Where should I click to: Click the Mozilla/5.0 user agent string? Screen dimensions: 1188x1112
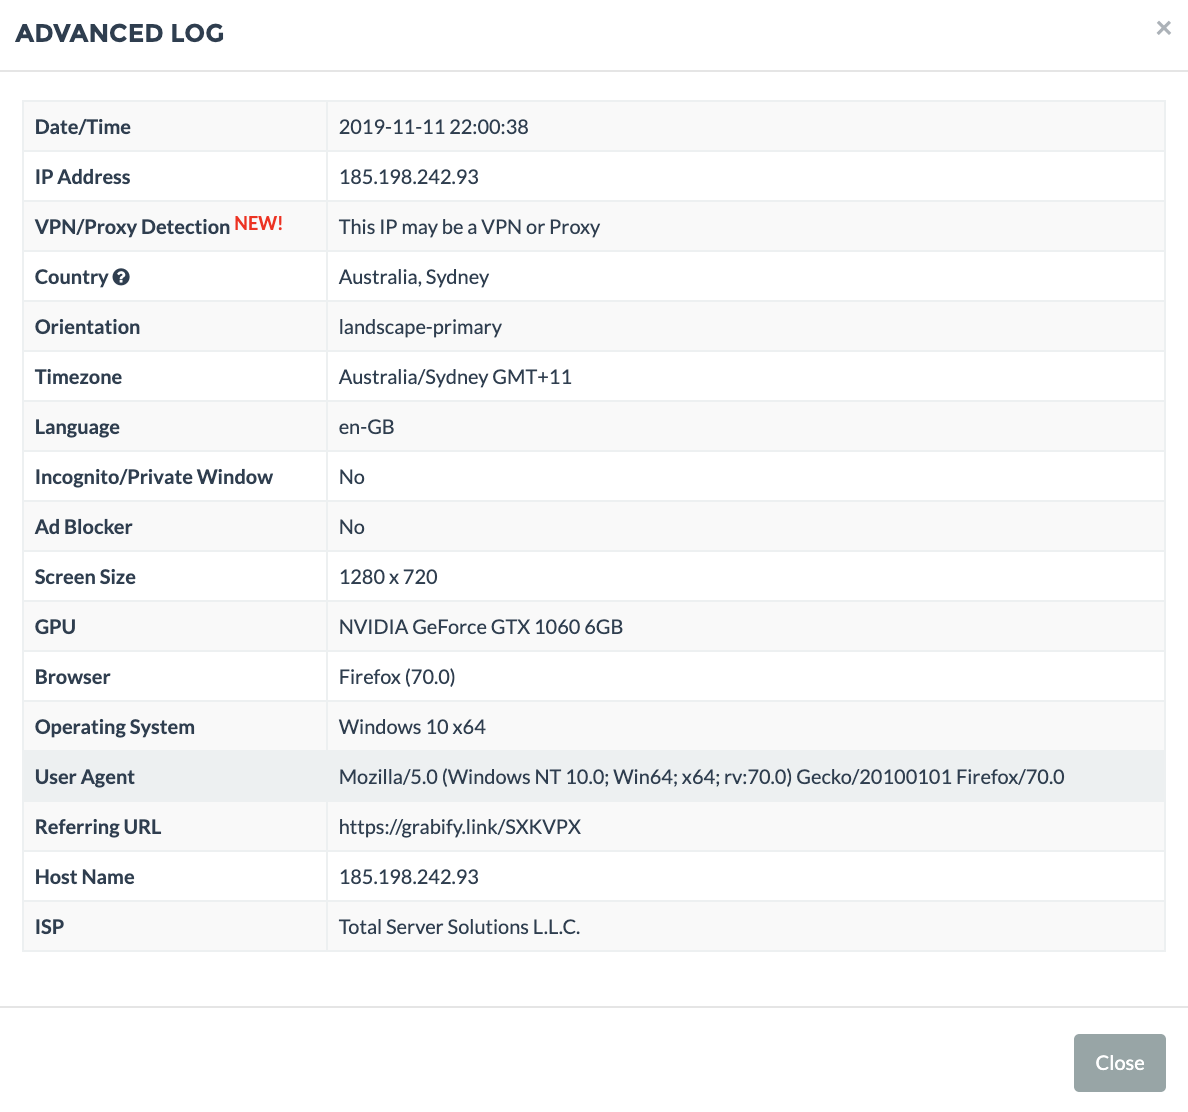point(701,777)
